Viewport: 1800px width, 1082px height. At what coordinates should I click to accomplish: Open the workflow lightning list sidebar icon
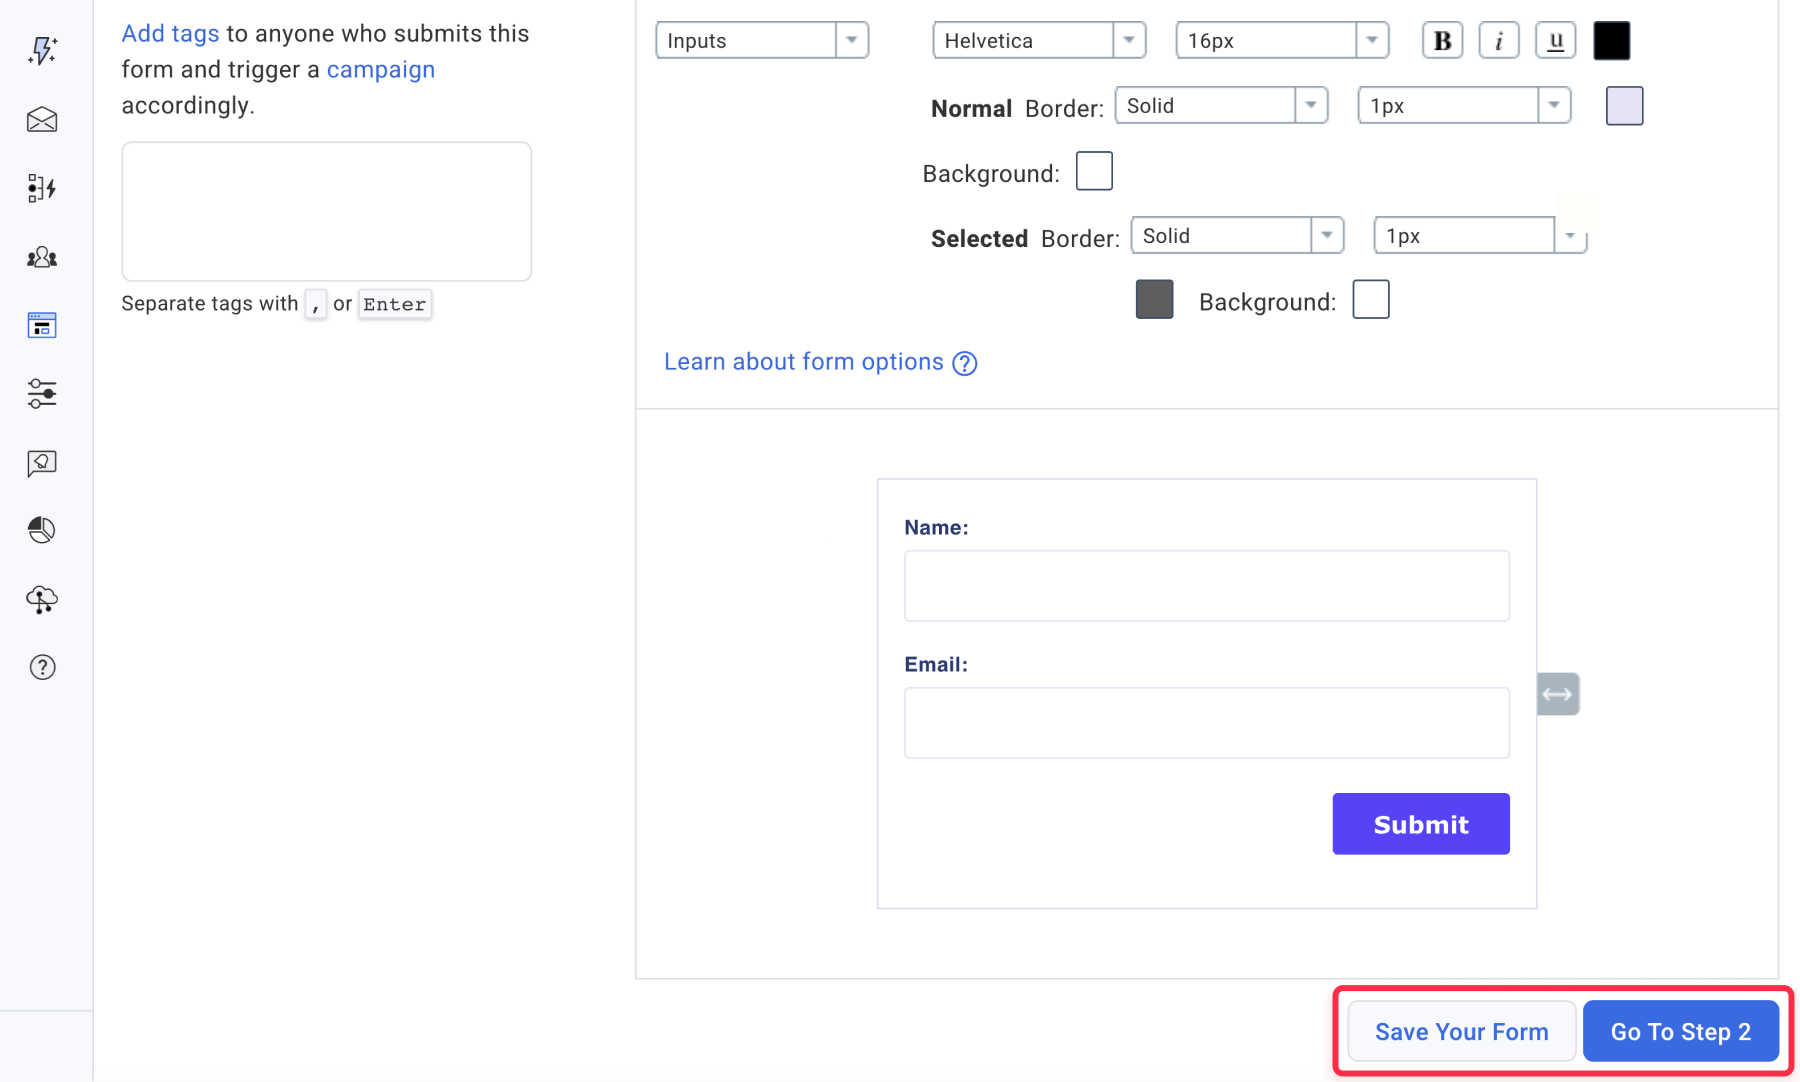(x=42, y=188)
